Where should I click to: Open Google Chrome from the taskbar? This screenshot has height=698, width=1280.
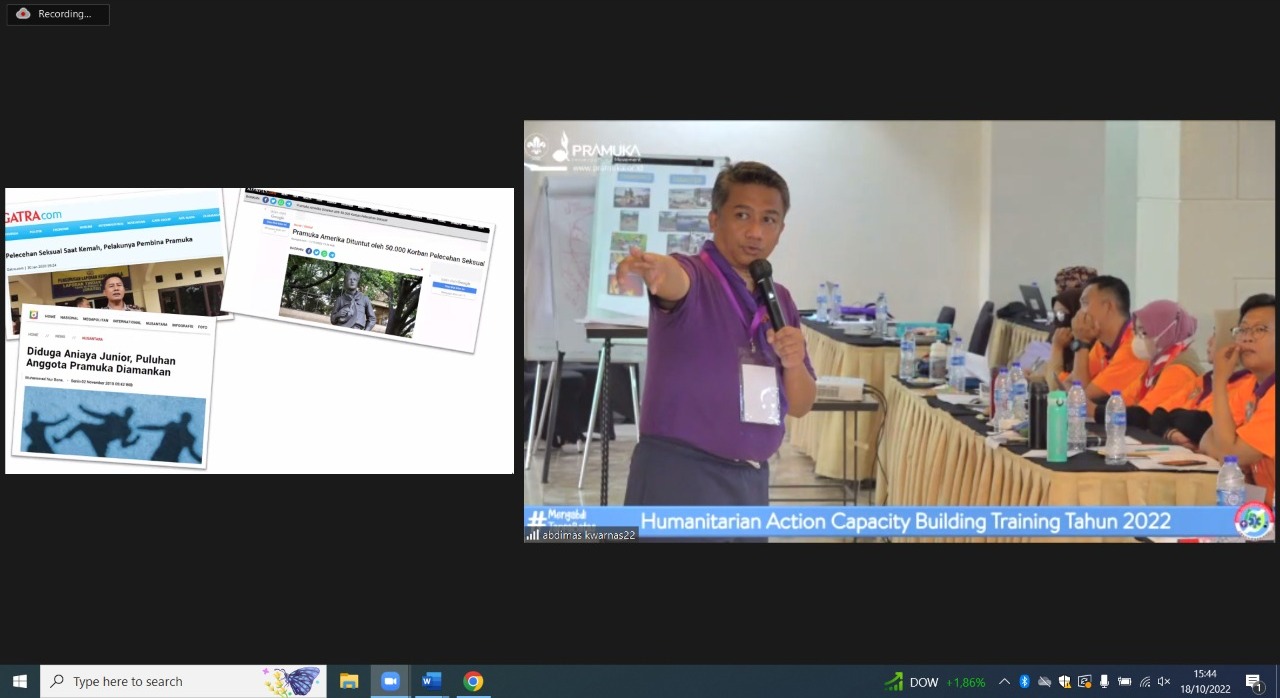pos(473,681)
